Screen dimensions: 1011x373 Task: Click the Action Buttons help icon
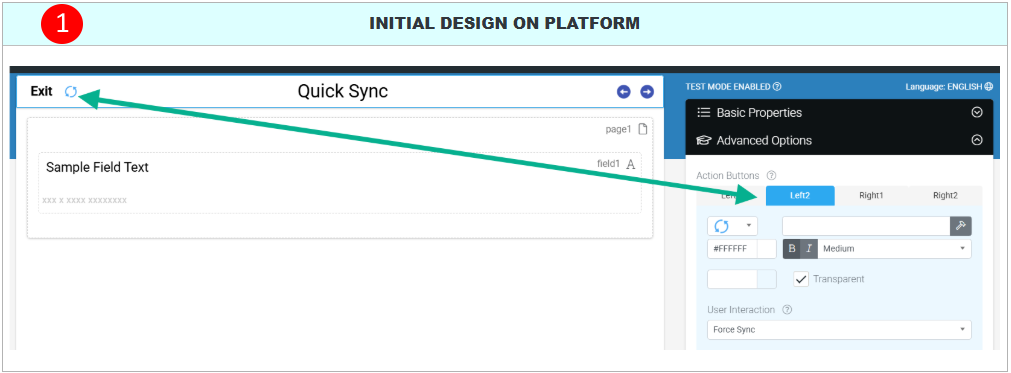(771, 175)
